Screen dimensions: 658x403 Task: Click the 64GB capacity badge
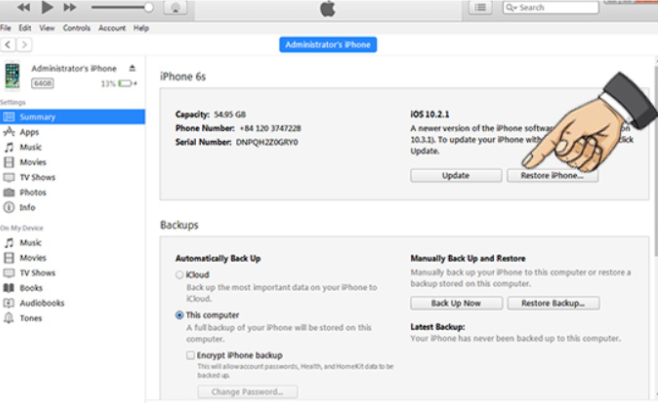[x=42, y=83]
